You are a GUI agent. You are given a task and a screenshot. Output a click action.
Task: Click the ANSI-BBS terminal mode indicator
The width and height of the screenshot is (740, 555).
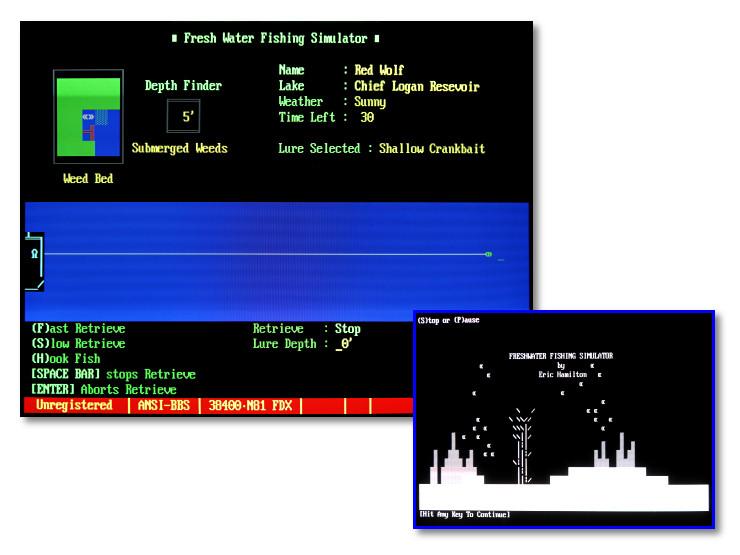[x=164, y=405]
